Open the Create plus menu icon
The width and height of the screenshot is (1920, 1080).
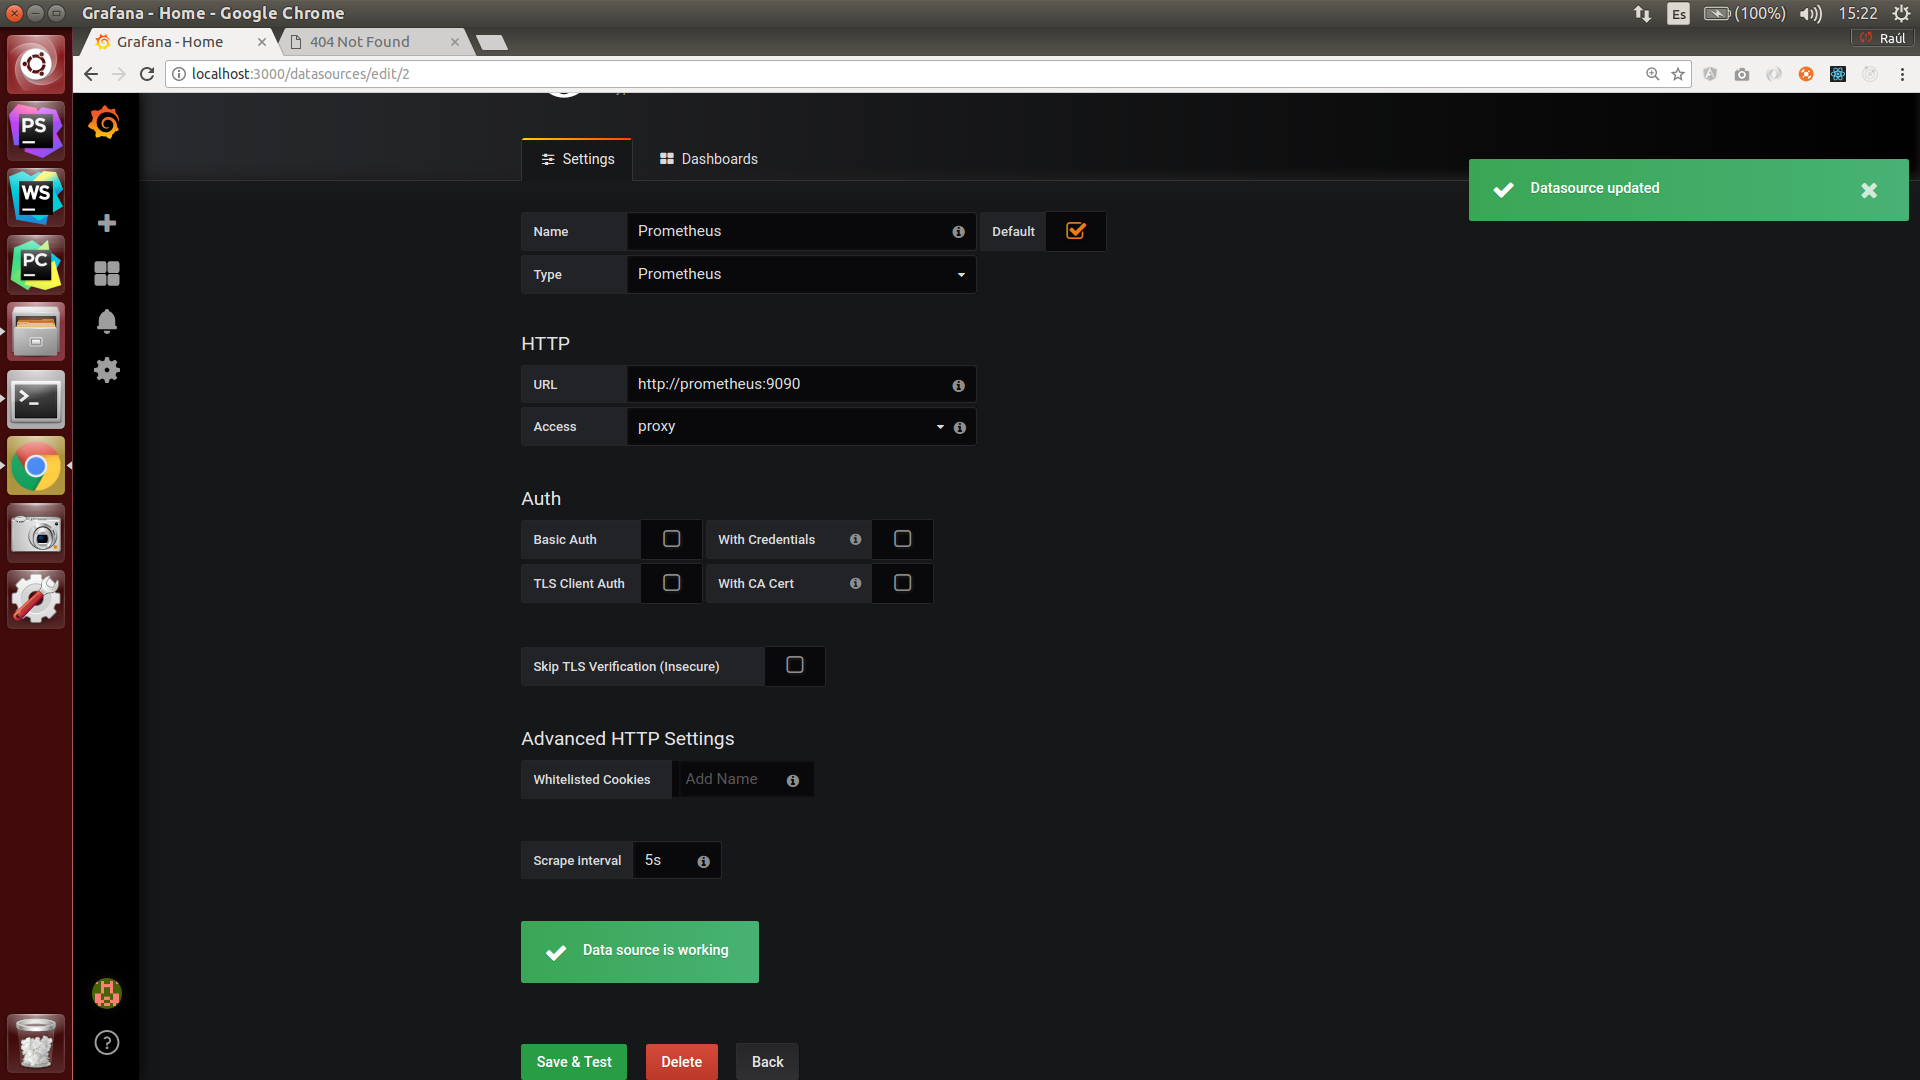tap(107, 223)
